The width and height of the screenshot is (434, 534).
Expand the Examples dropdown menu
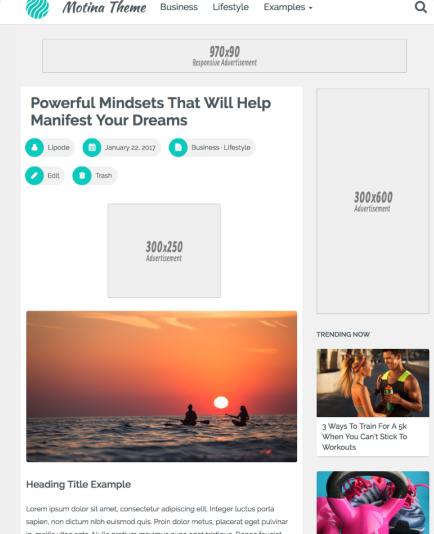[288, 7]
